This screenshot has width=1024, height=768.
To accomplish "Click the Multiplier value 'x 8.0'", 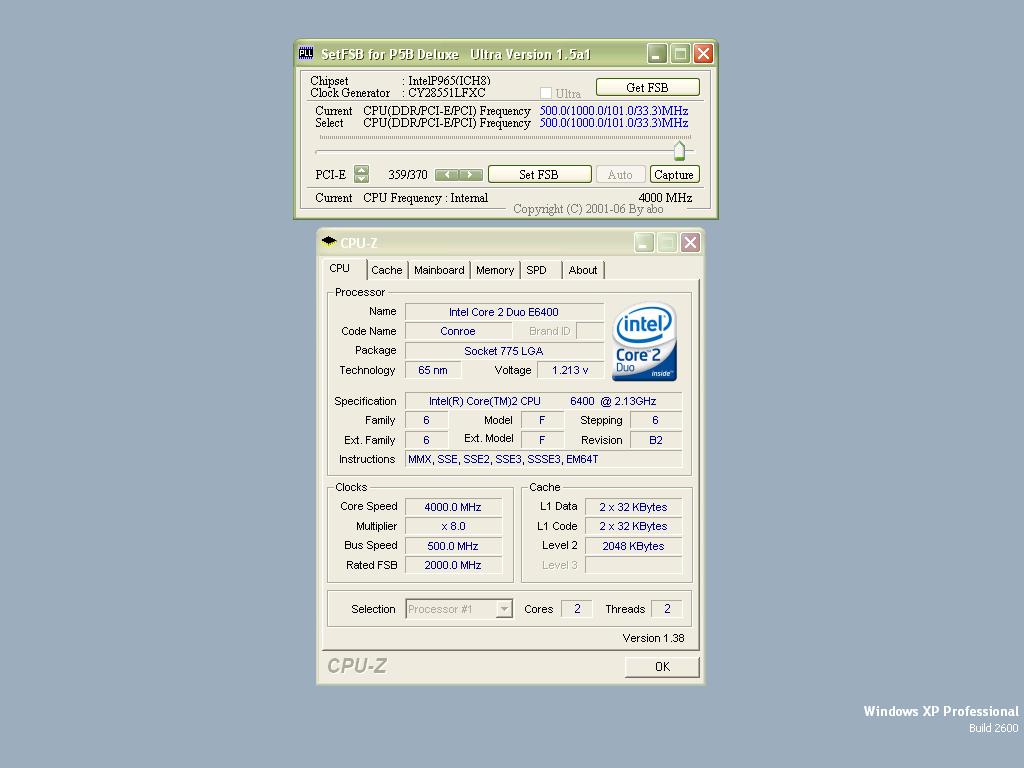I will pos(453,526).
